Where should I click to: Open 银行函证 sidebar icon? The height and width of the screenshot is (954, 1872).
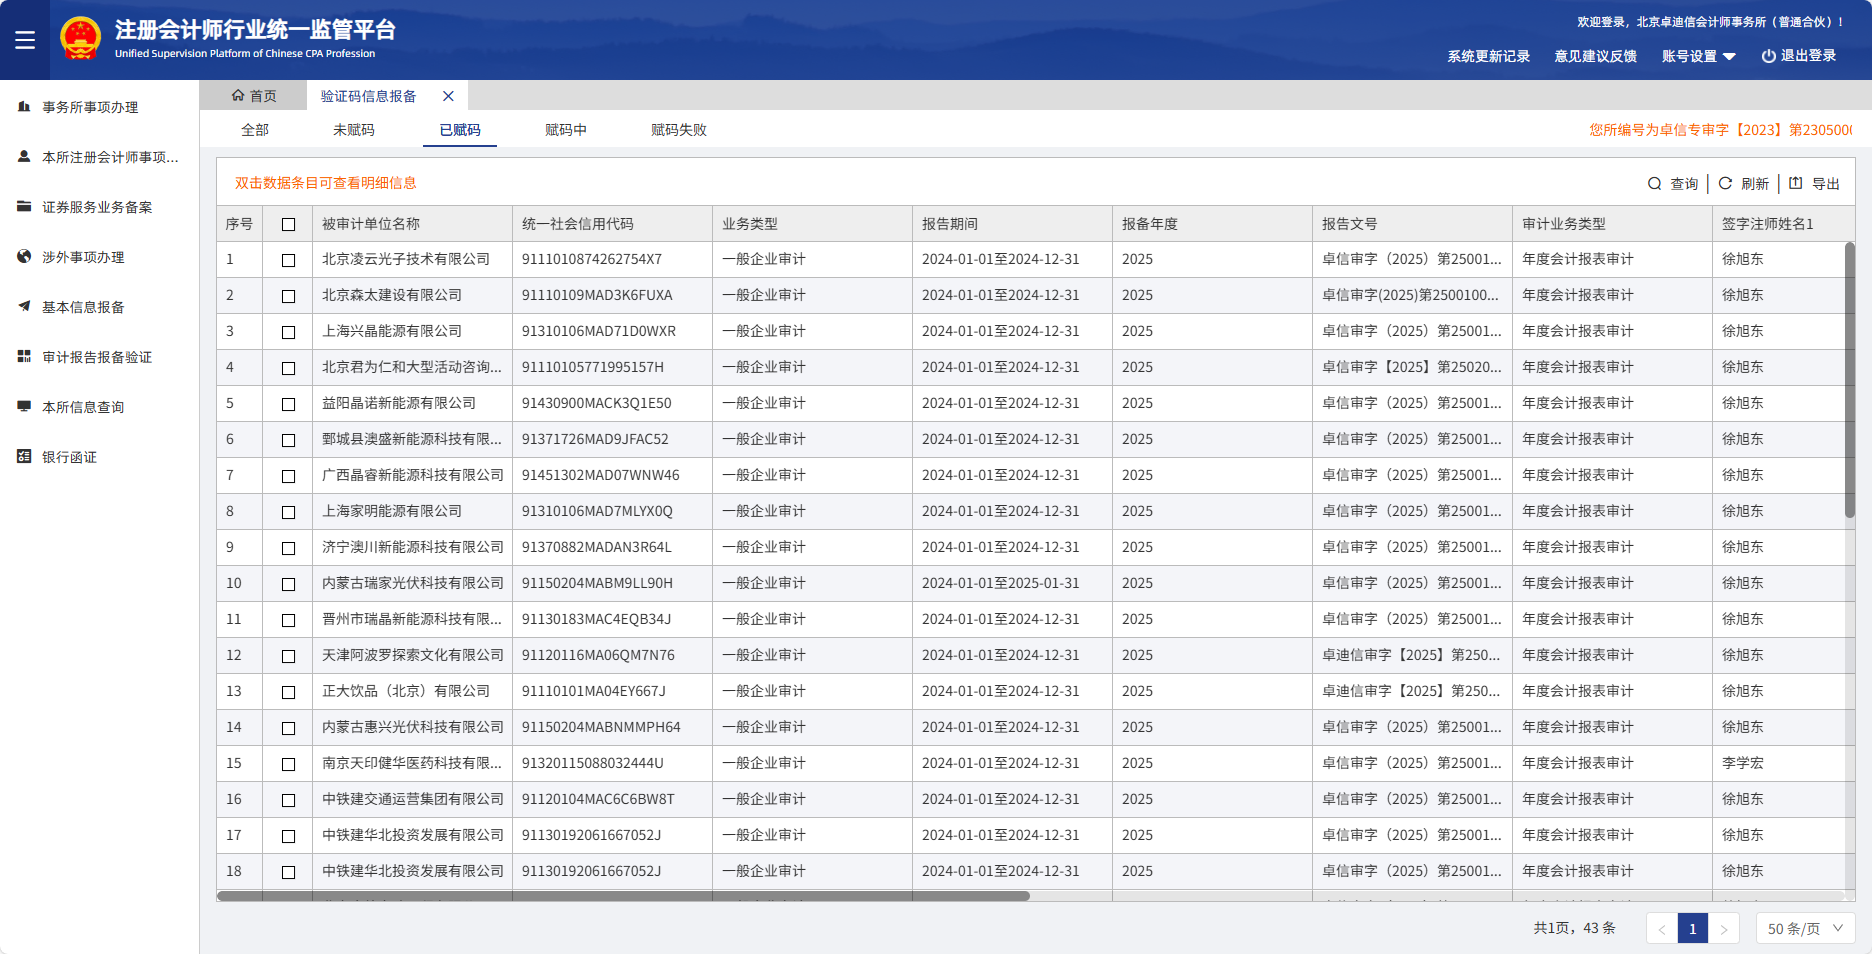pyautogui.click(x=24, y=457)
